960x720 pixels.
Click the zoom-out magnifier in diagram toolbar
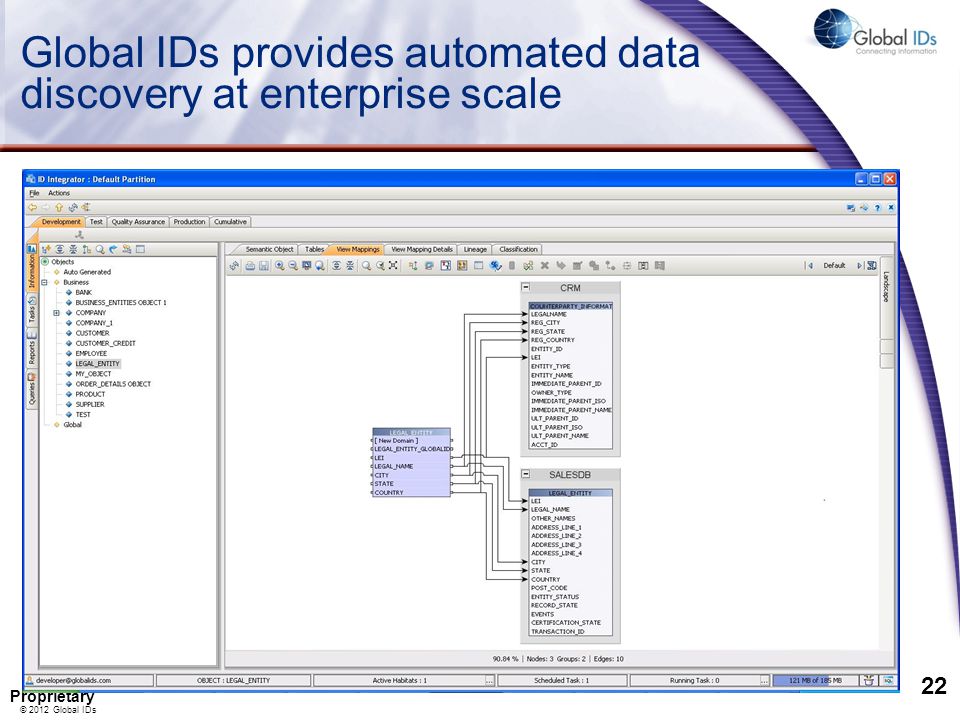click(293, 266)
